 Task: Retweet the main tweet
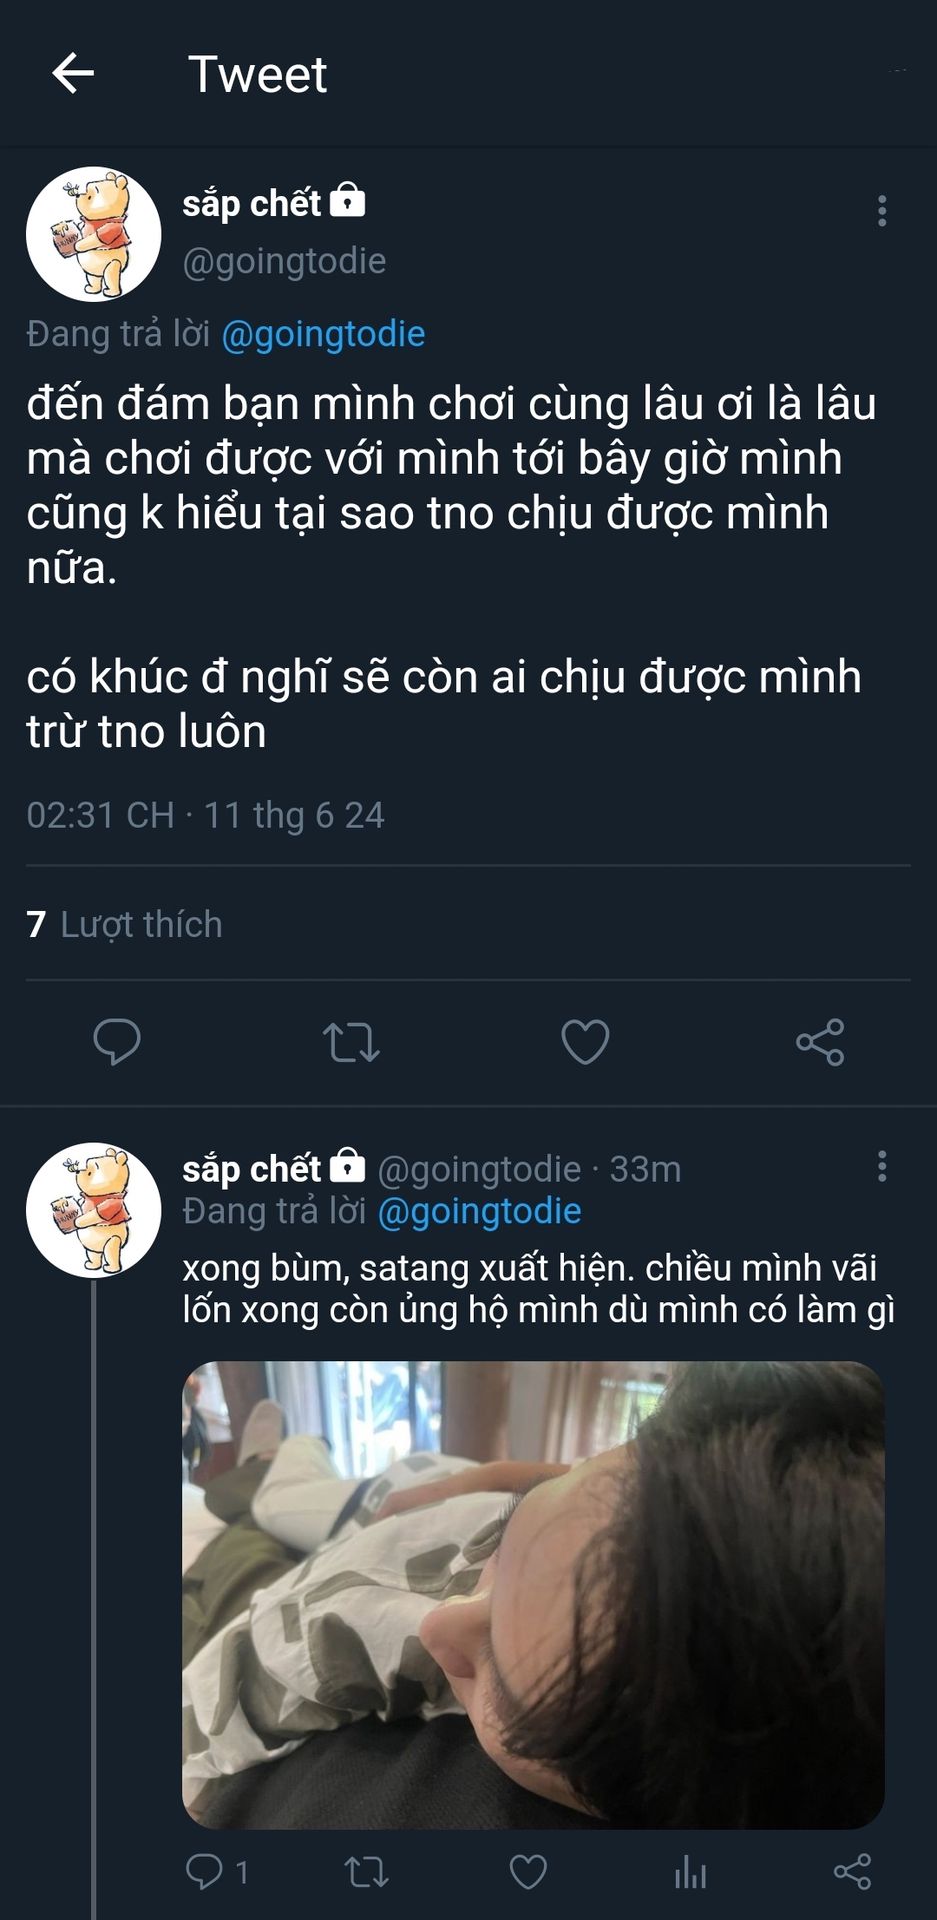click(x=351, y=1042)
